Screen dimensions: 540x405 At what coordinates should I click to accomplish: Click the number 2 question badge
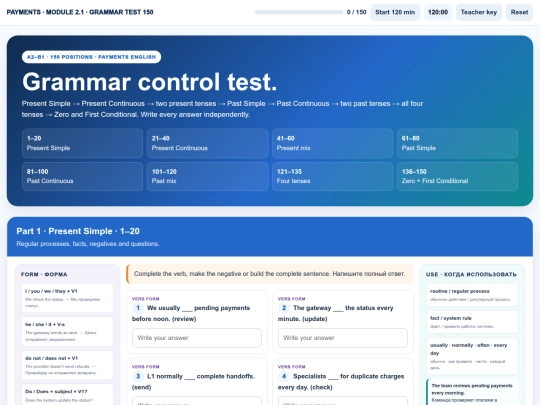click(x=284, y=308)
